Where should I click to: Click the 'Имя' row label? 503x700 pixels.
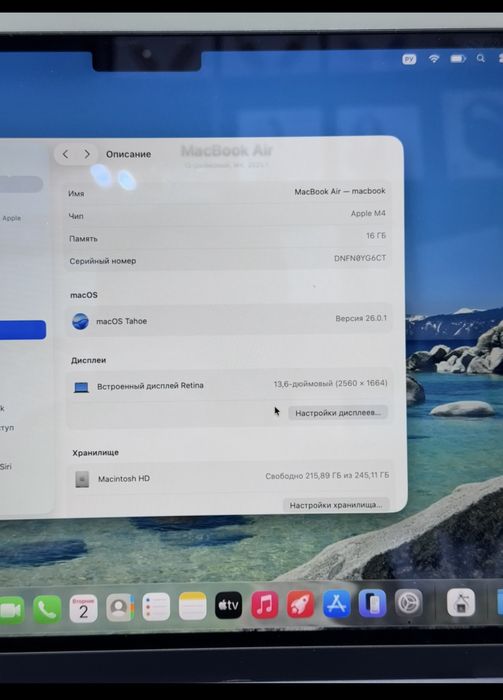76,194
